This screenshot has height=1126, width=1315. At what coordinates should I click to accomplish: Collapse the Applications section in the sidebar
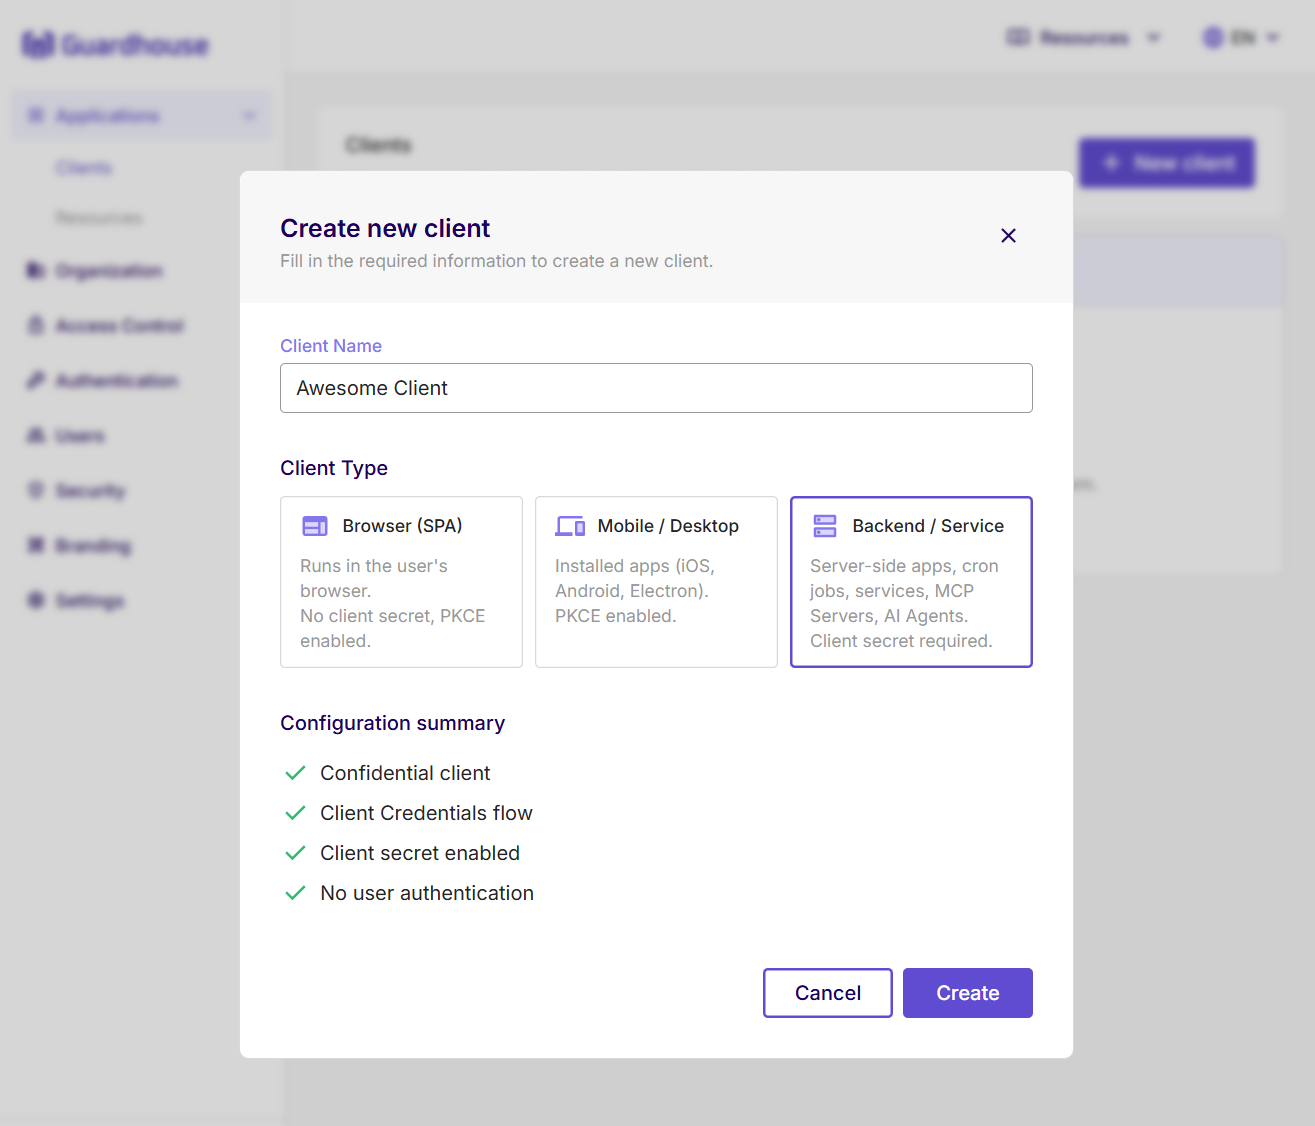(x=248, y=115)
